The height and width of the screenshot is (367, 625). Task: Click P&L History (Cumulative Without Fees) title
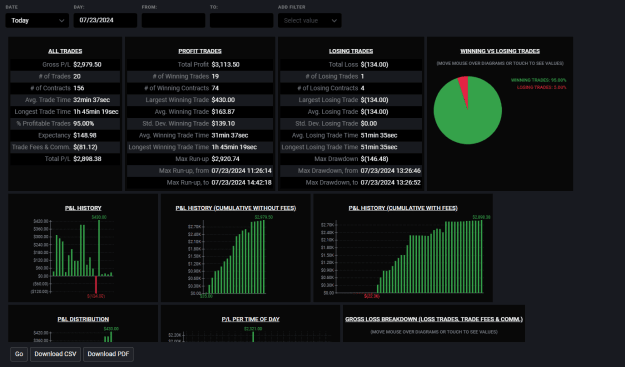point(236,208)
